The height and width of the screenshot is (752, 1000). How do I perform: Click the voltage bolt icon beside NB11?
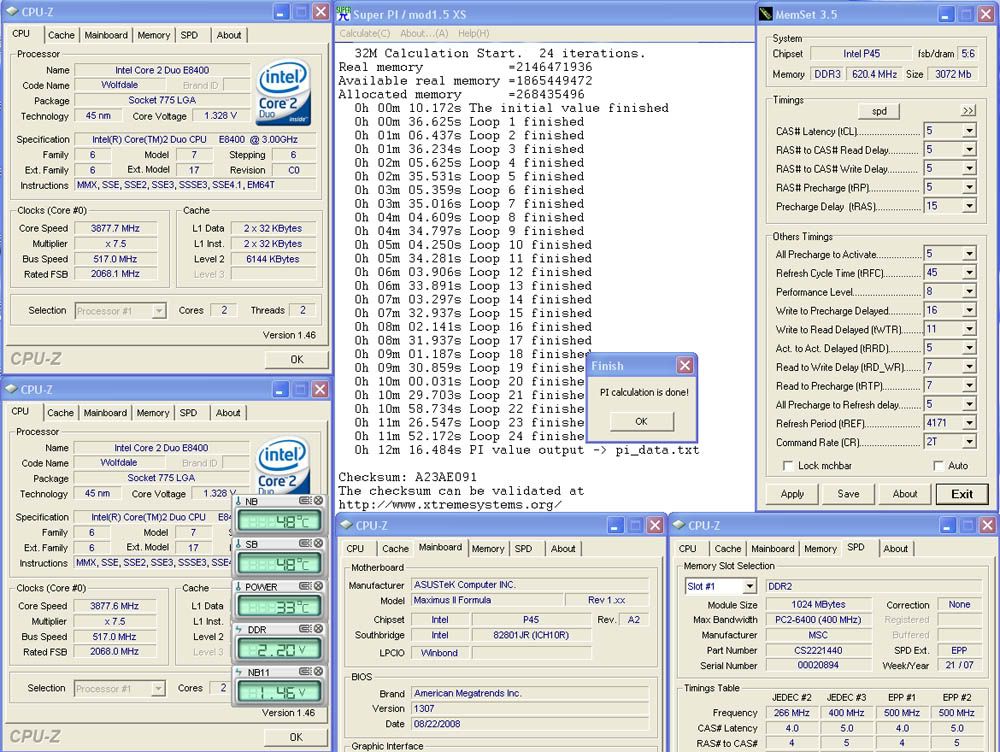(239, 672)
